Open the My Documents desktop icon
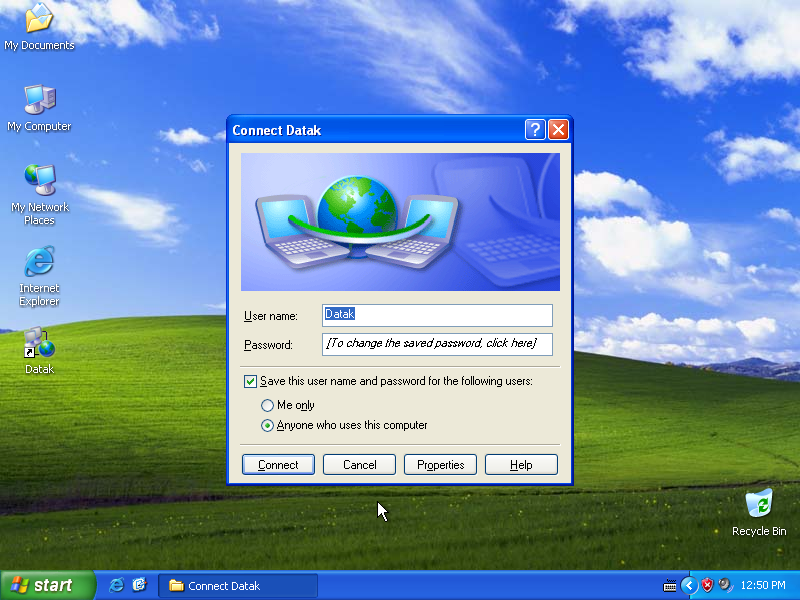The width and height of the screenshot is (800, 600). click(x=39, y=26)
